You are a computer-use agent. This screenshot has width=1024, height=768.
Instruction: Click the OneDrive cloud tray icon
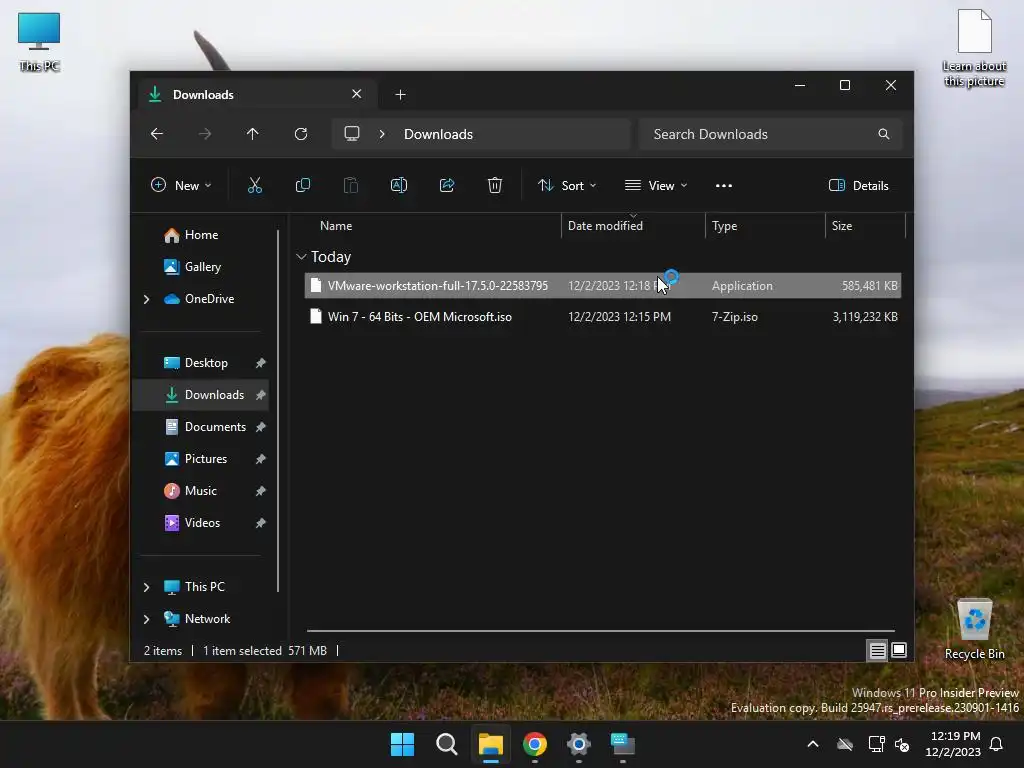[845, 744]
